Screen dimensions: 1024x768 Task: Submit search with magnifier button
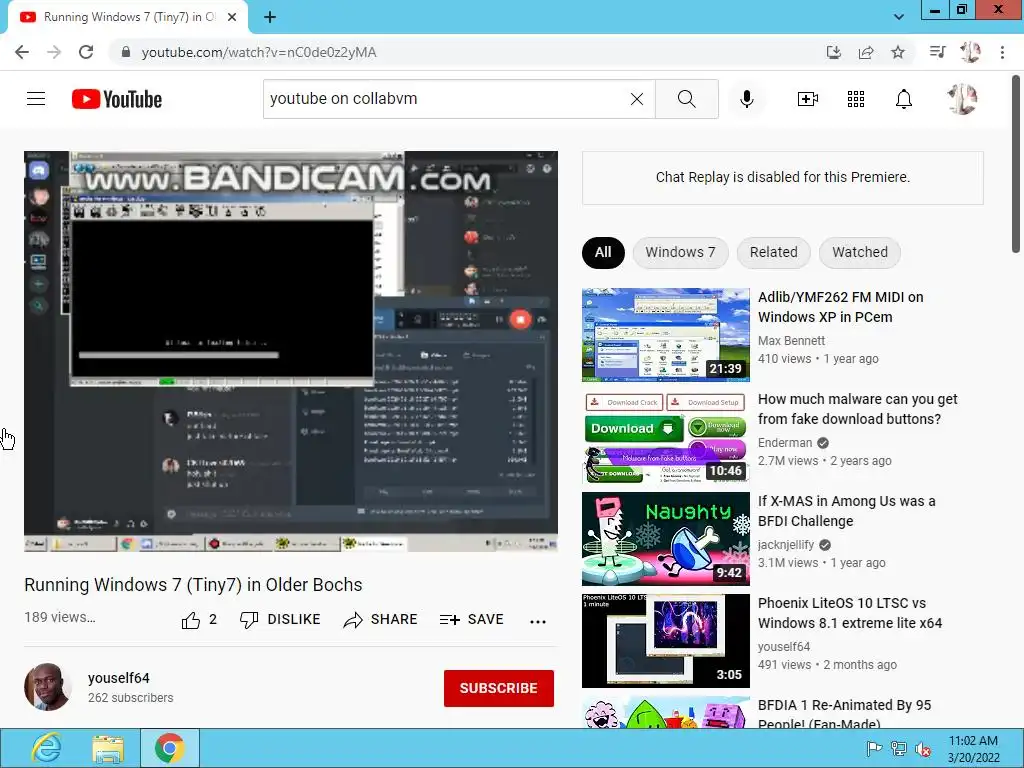(x=686, y=99)
